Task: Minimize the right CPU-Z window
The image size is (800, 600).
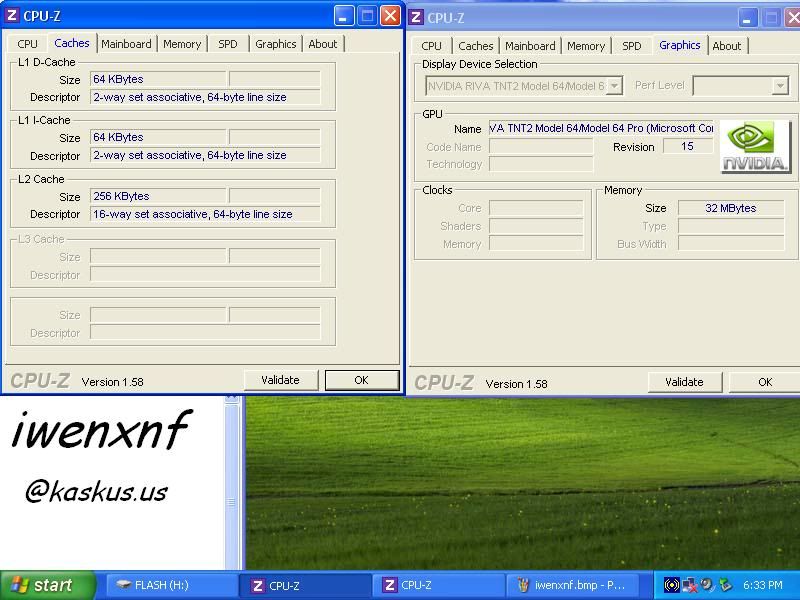Action: coord(748,18)
